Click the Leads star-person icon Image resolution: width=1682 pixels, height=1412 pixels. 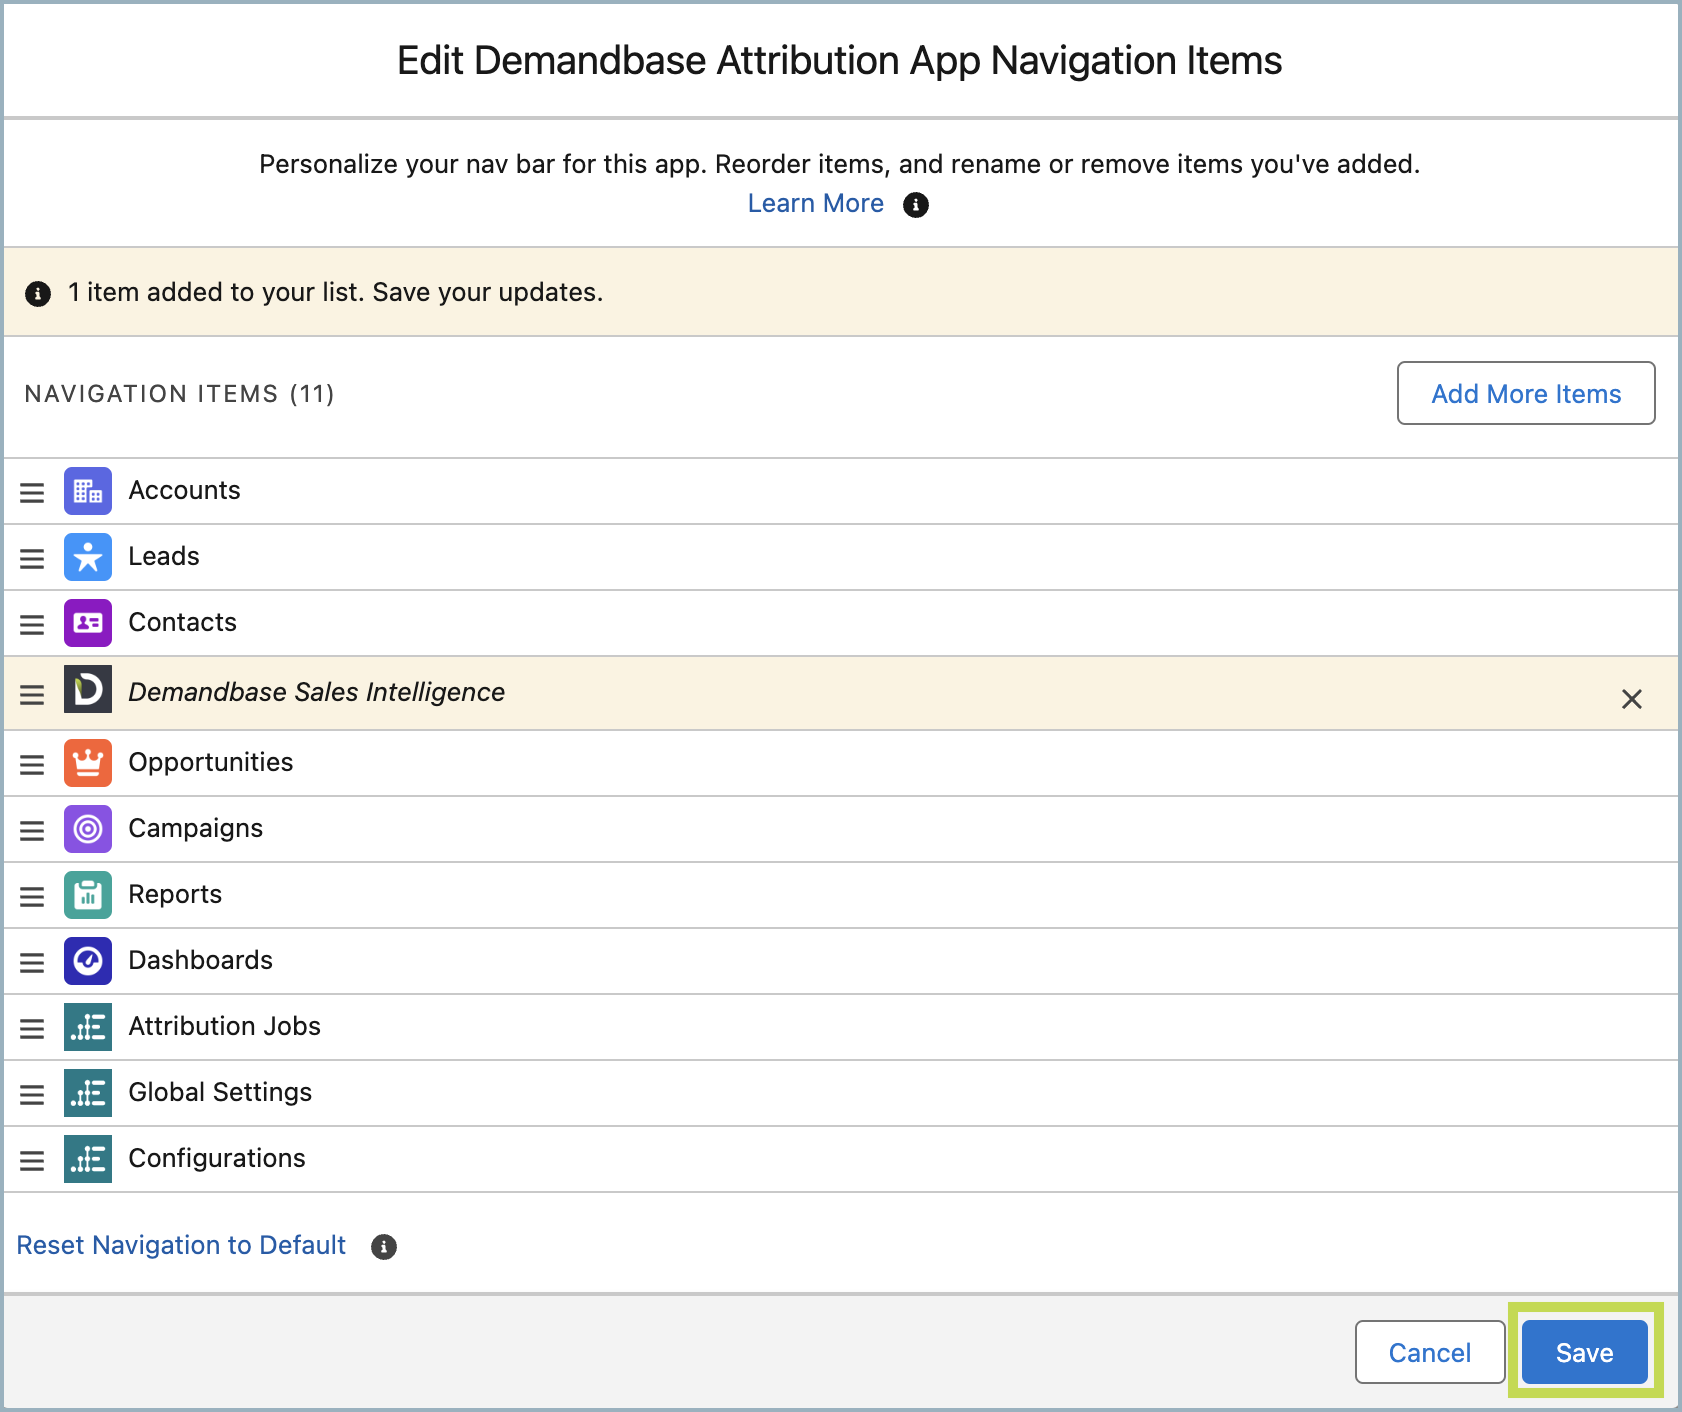point(88,557)
